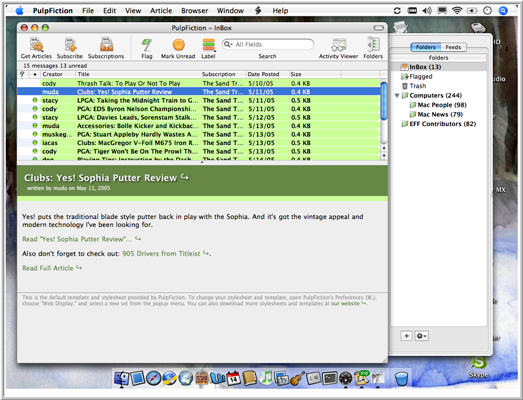The image size is (523, 400).
Task: Click unread dot of EDS Byron Nelson row
Action: pyautogui.click(x=35, y=108)
